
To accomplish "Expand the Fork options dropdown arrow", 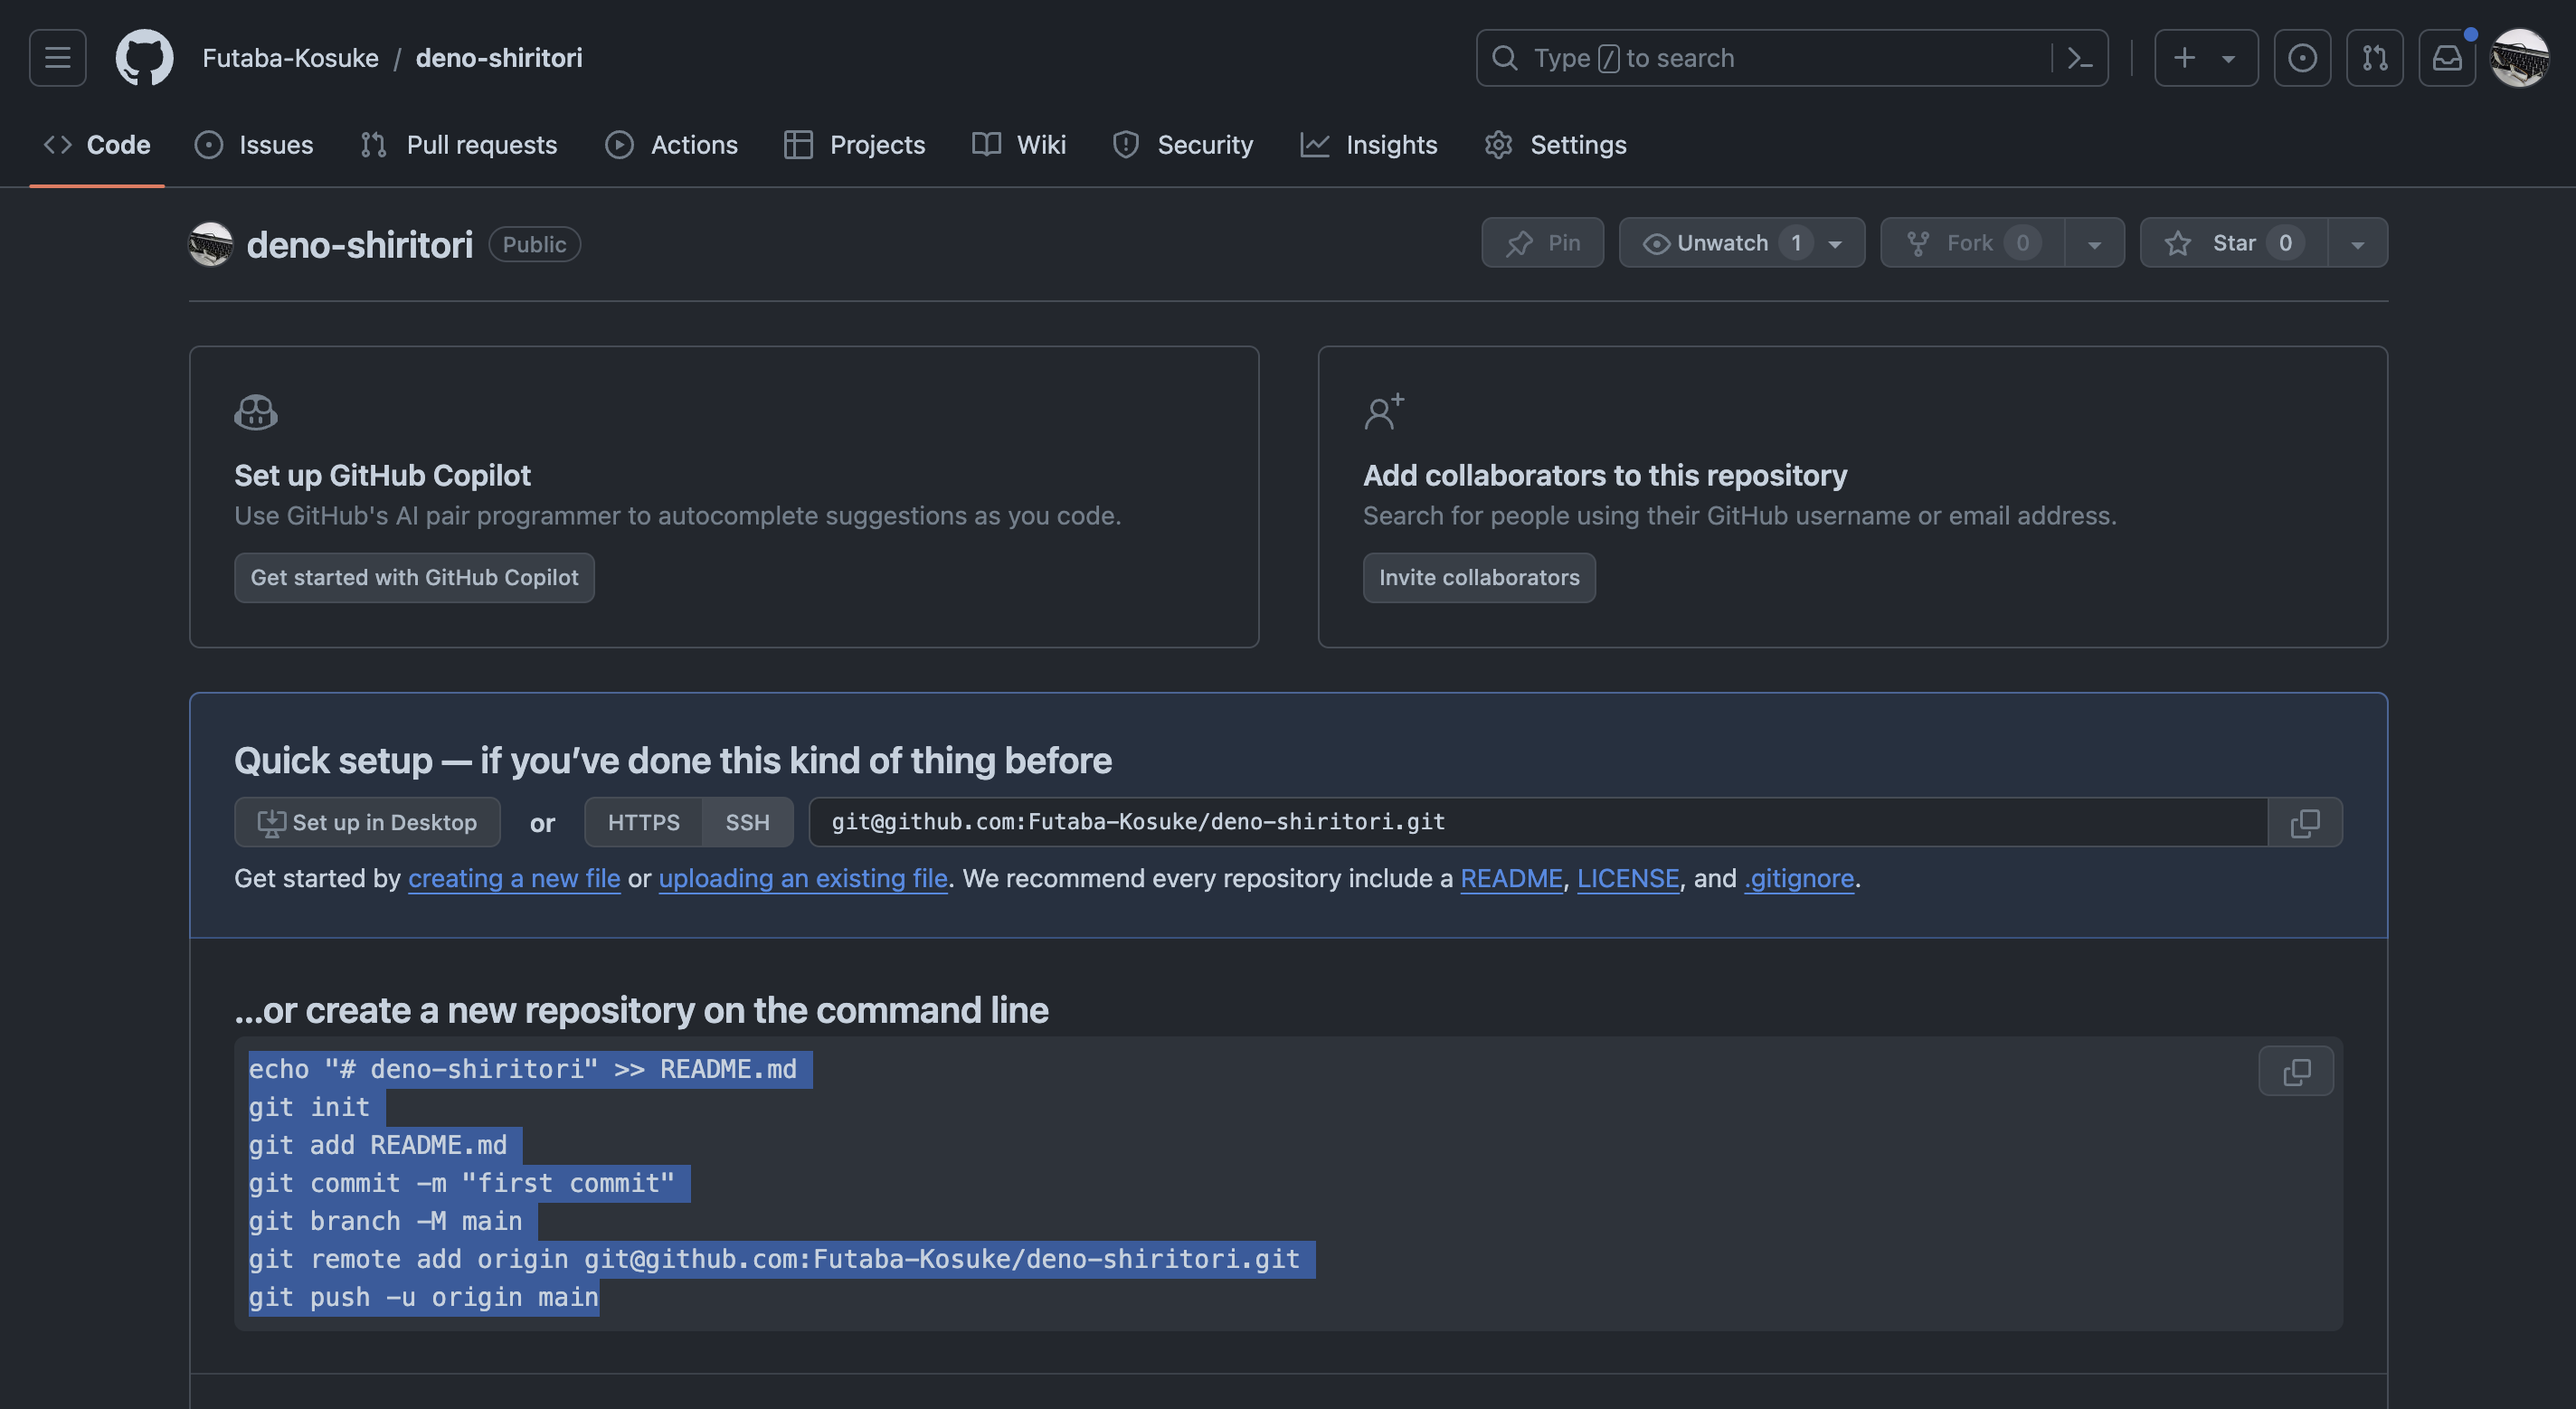I will pyautogui.click(x=2094, y=243).
